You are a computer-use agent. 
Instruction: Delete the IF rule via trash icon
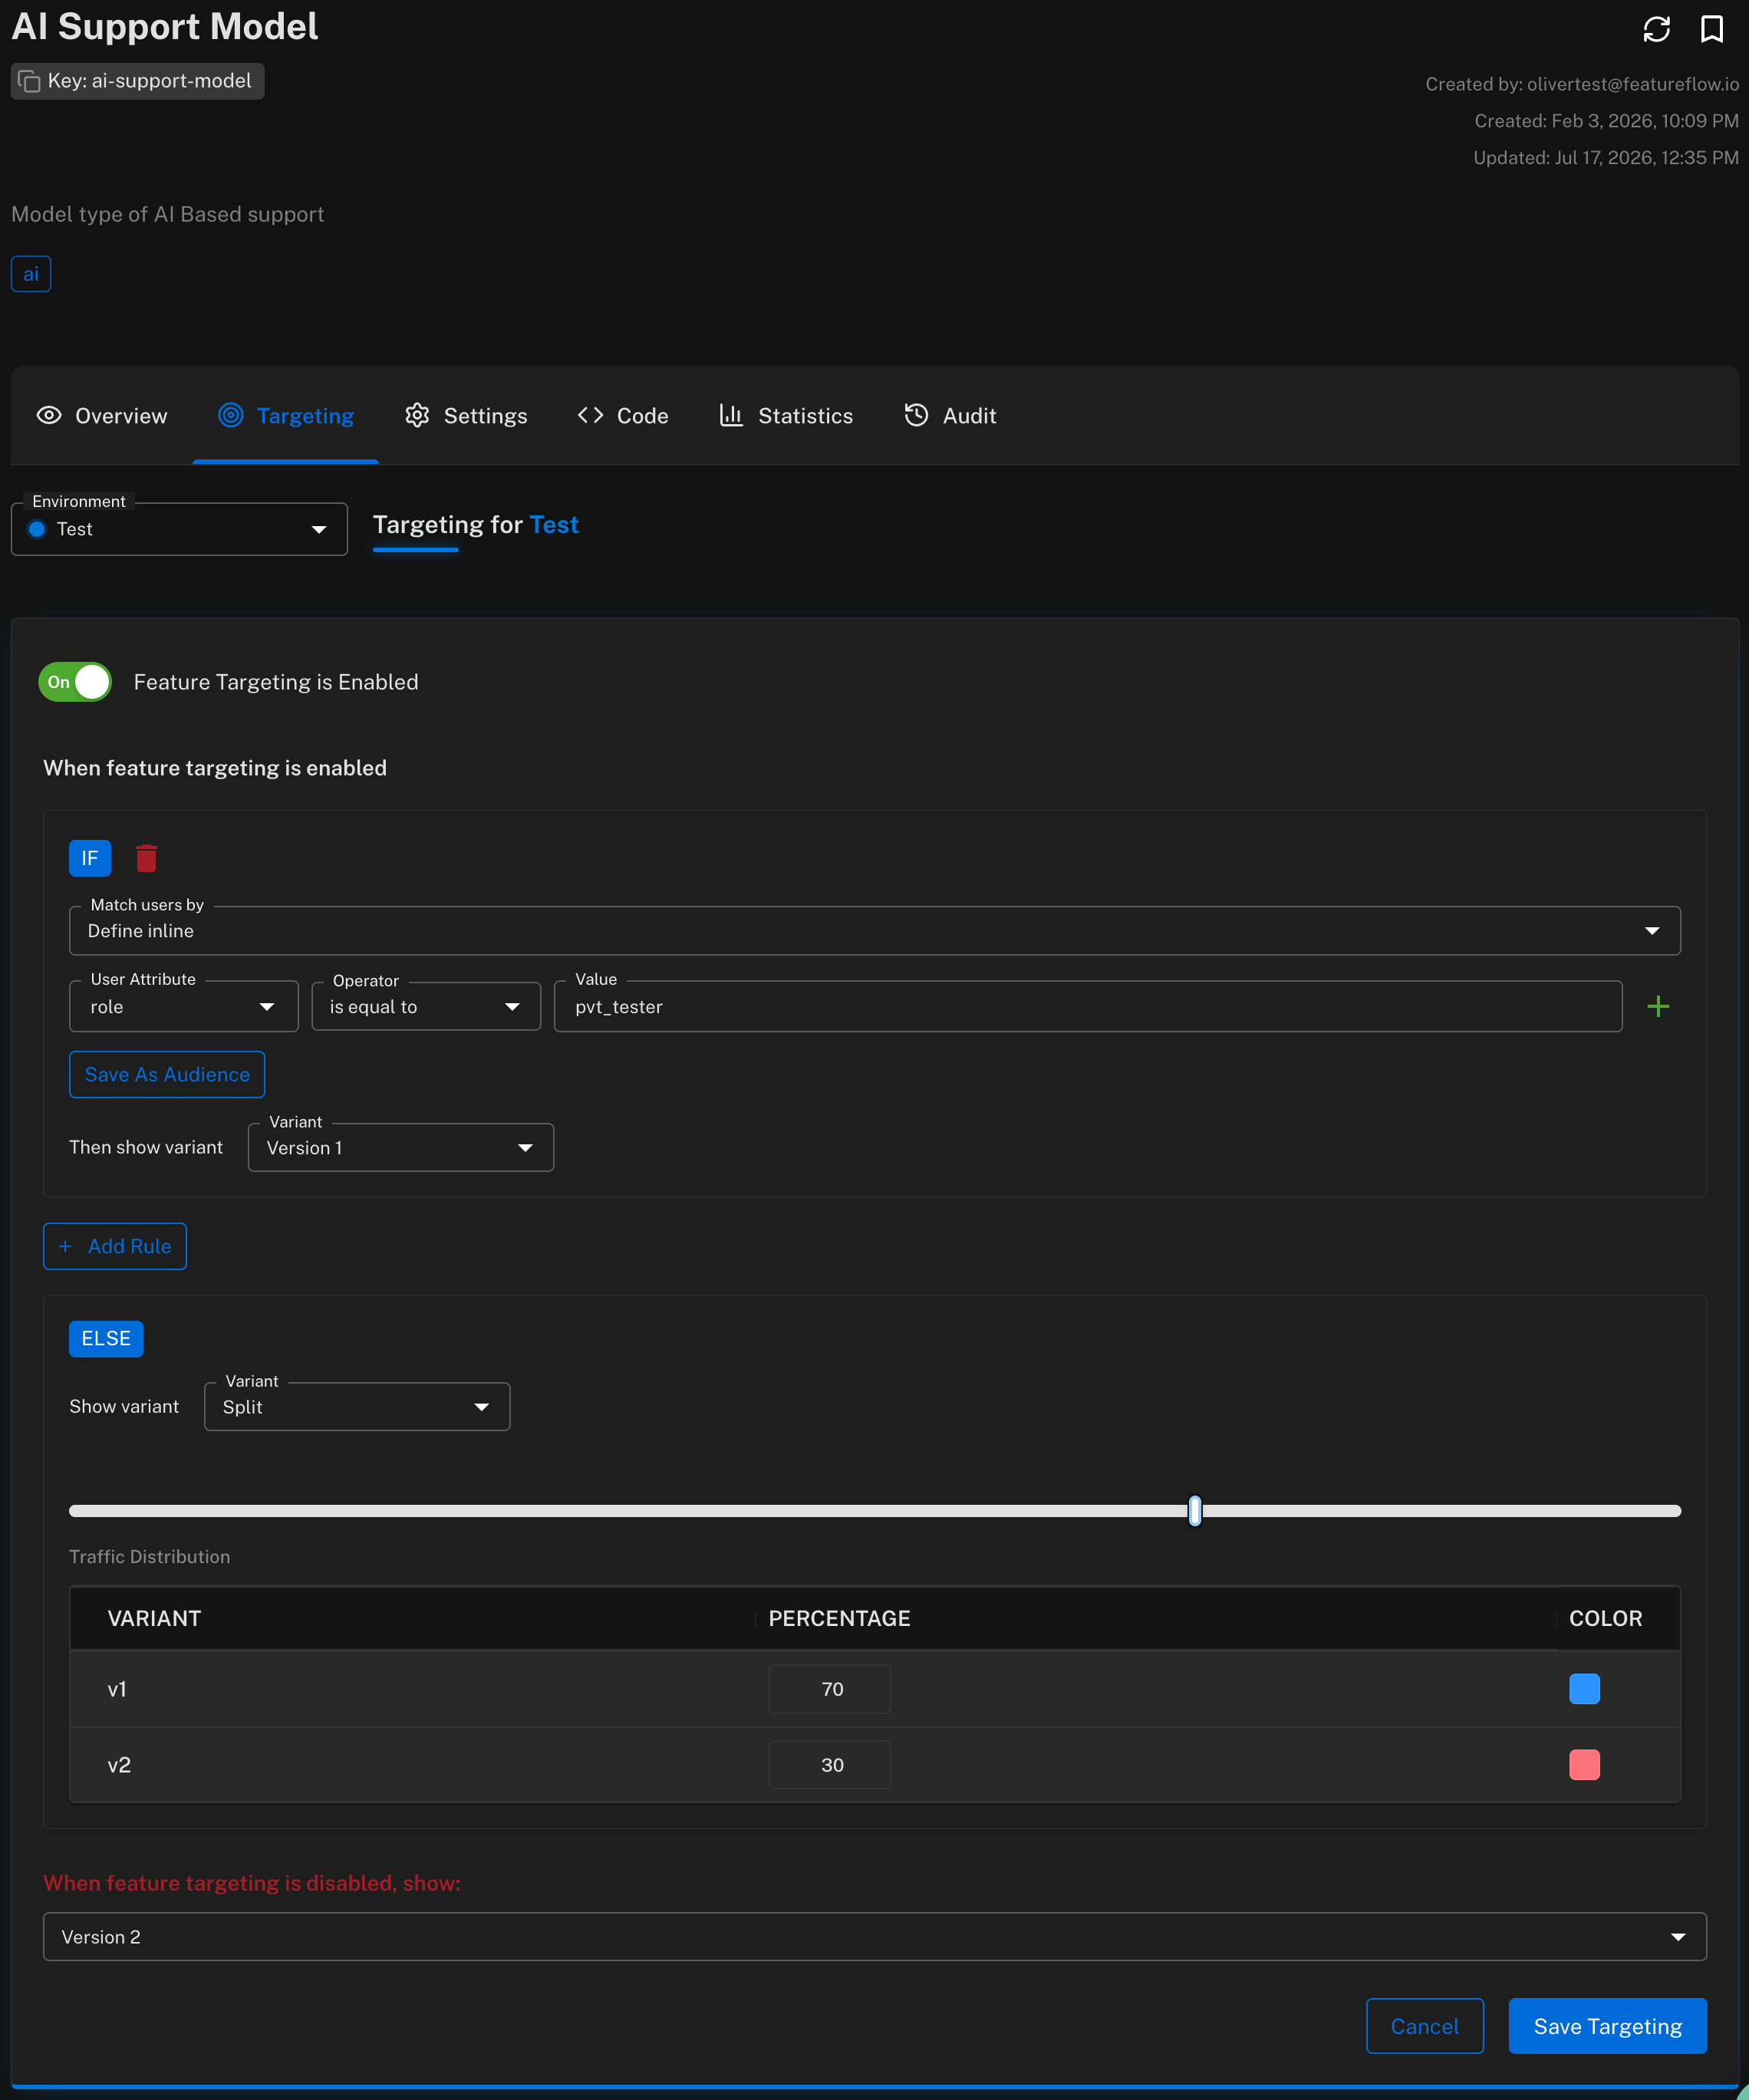[146, 858]
